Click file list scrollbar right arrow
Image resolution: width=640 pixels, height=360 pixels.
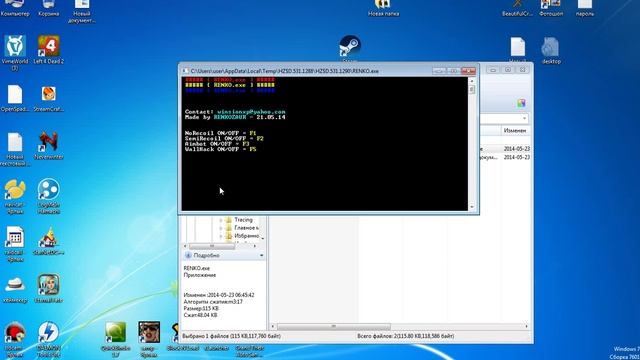pos(527,327)
